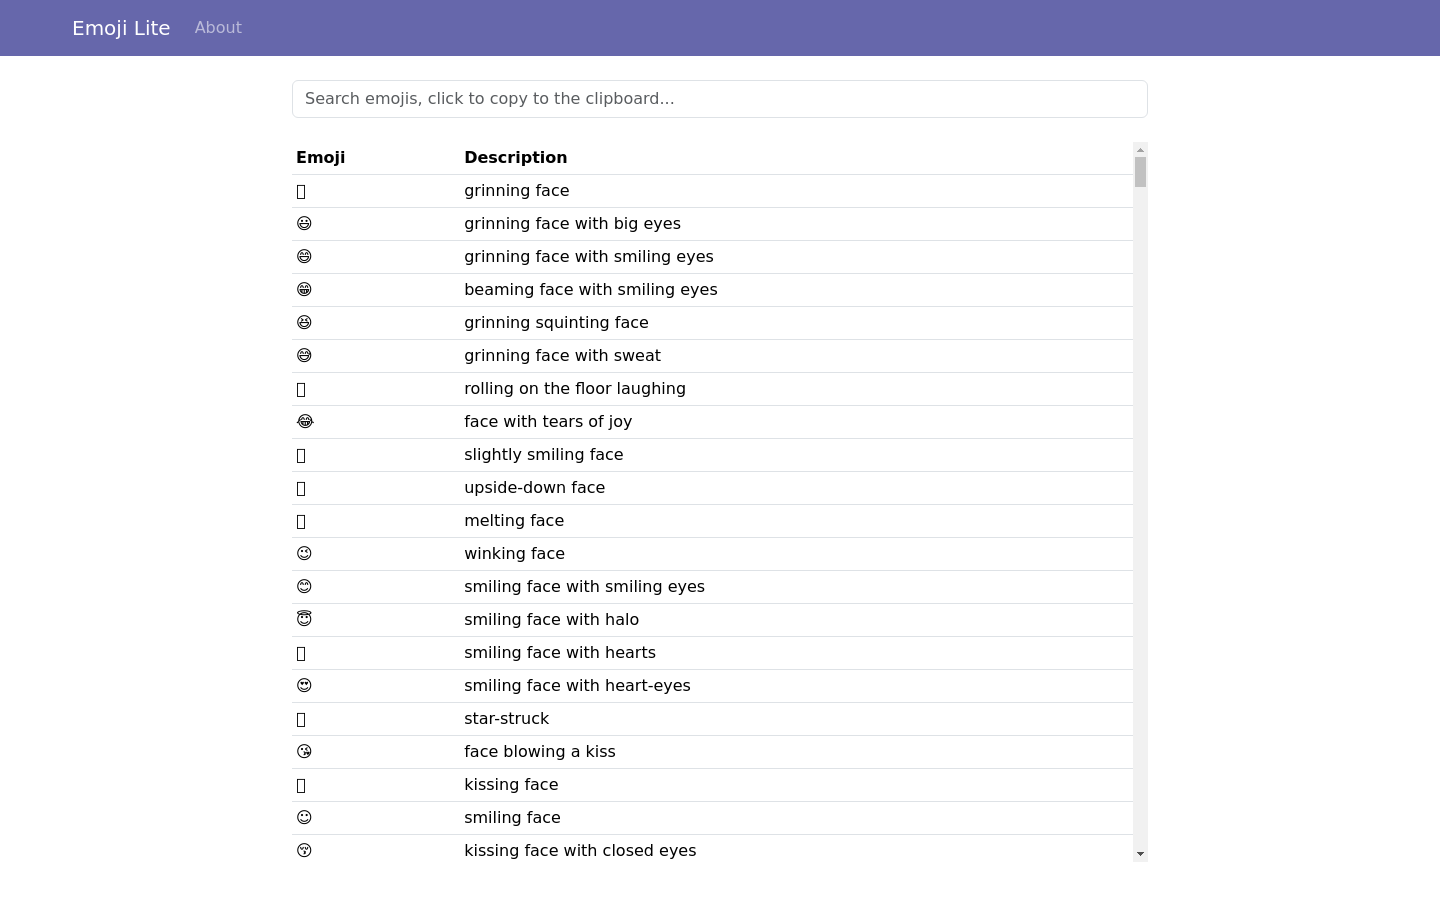Focus the emoji search field
The height and width of the screenshot is (900, 1440).
[719, 99]
